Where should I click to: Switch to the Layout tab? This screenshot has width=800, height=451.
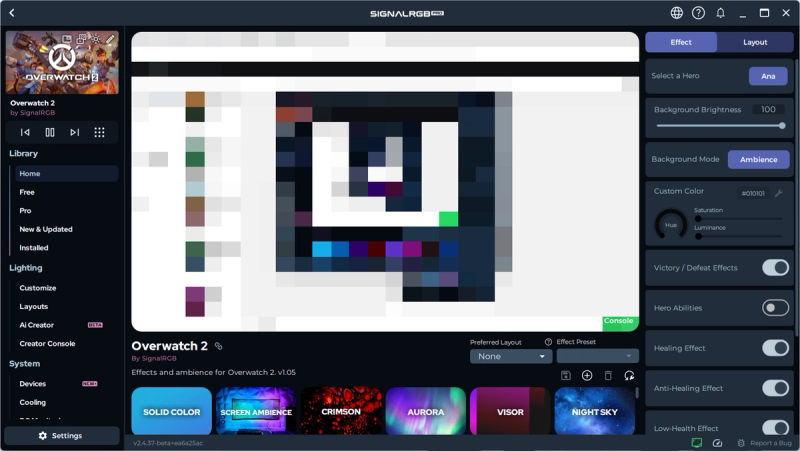pos(755,42)
